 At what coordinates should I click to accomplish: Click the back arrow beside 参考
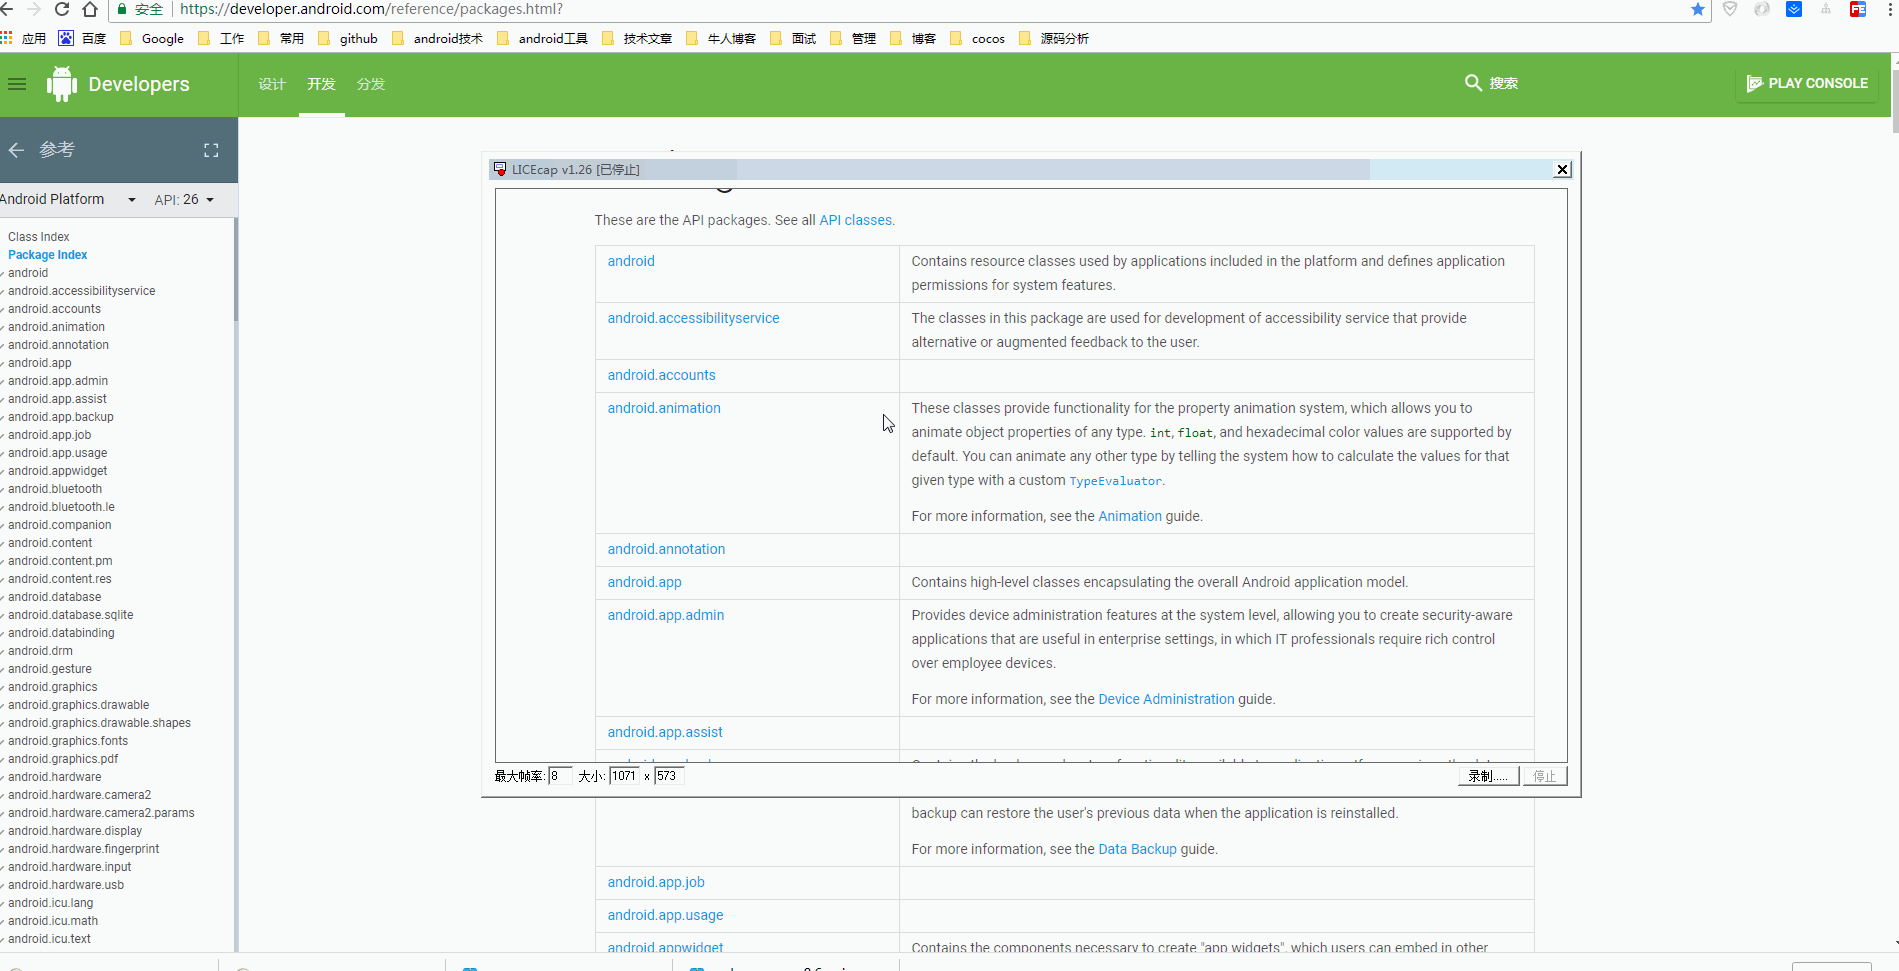16,150
